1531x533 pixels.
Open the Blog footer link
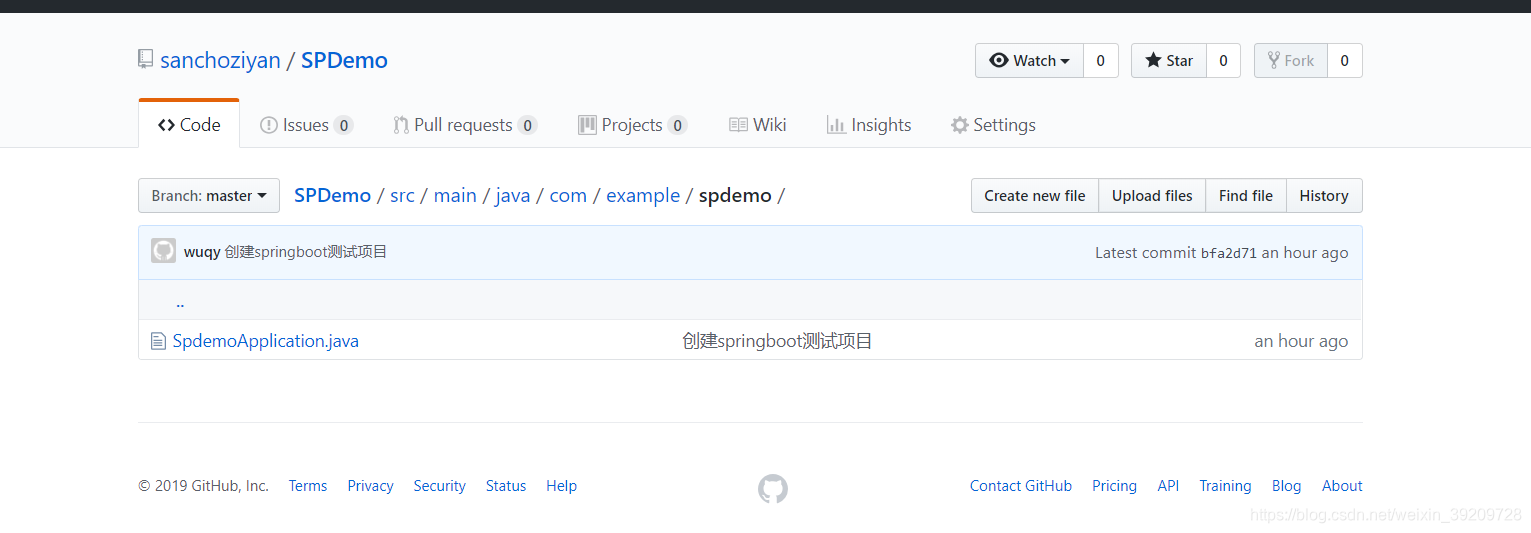pos(1286,486)
